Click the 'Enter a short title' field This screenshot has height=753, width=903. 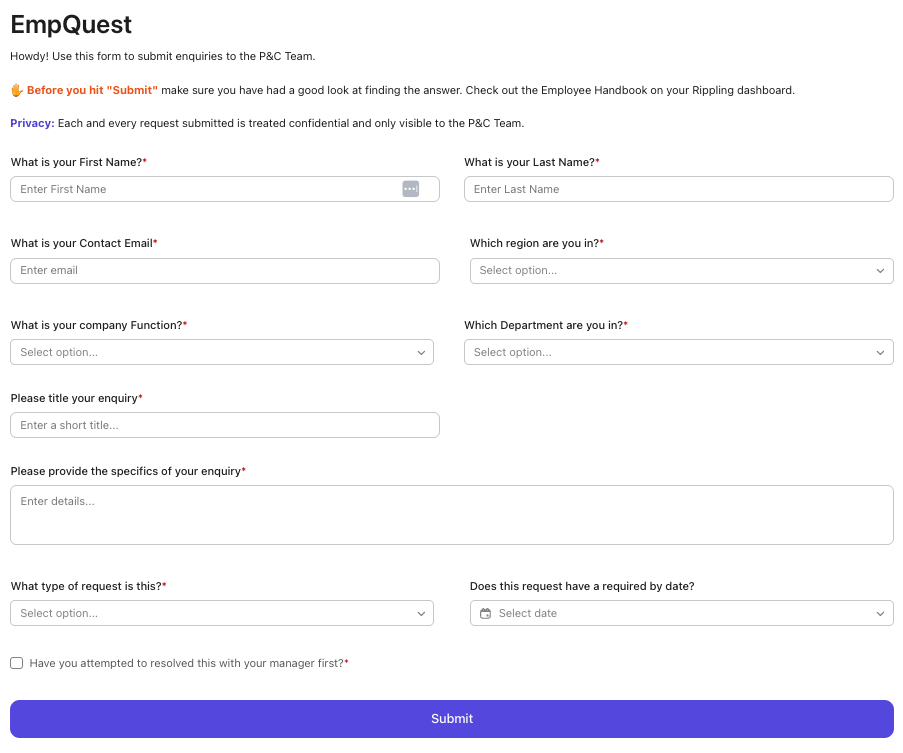click(x=224, y=425)
